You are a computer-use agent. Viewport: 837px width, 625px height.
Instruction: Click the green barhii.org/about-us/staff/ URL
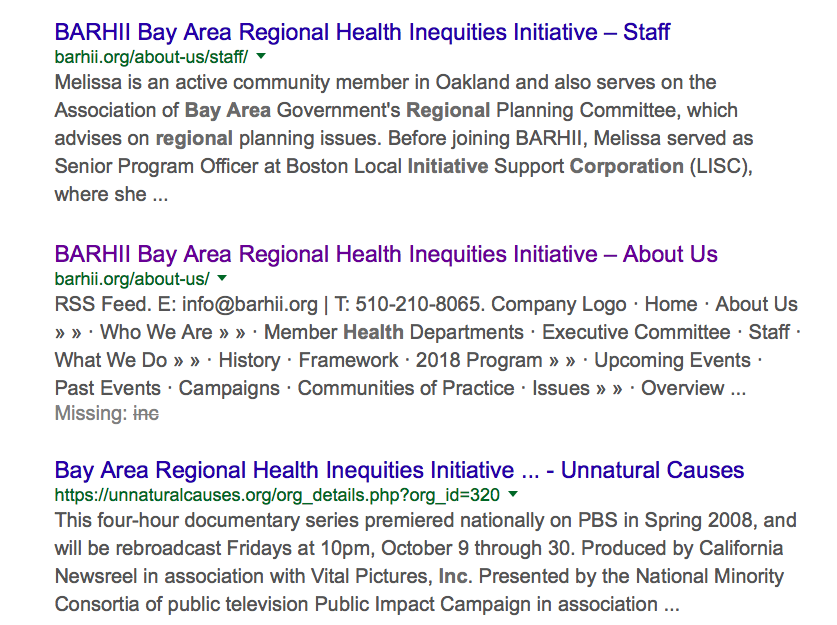(x=151, y=57)
